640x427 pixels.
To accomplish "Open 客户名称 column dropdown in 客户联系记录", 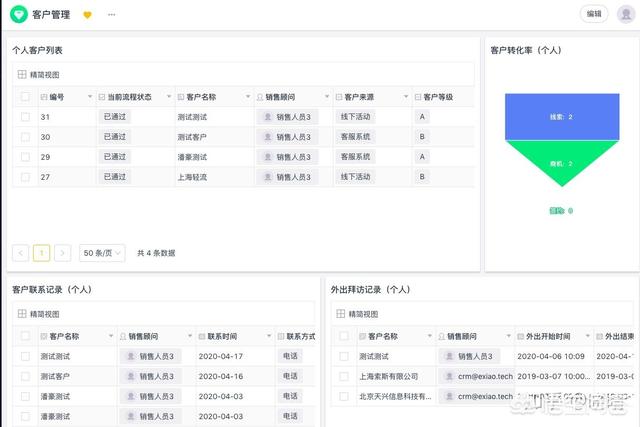I will pos(111,336).
